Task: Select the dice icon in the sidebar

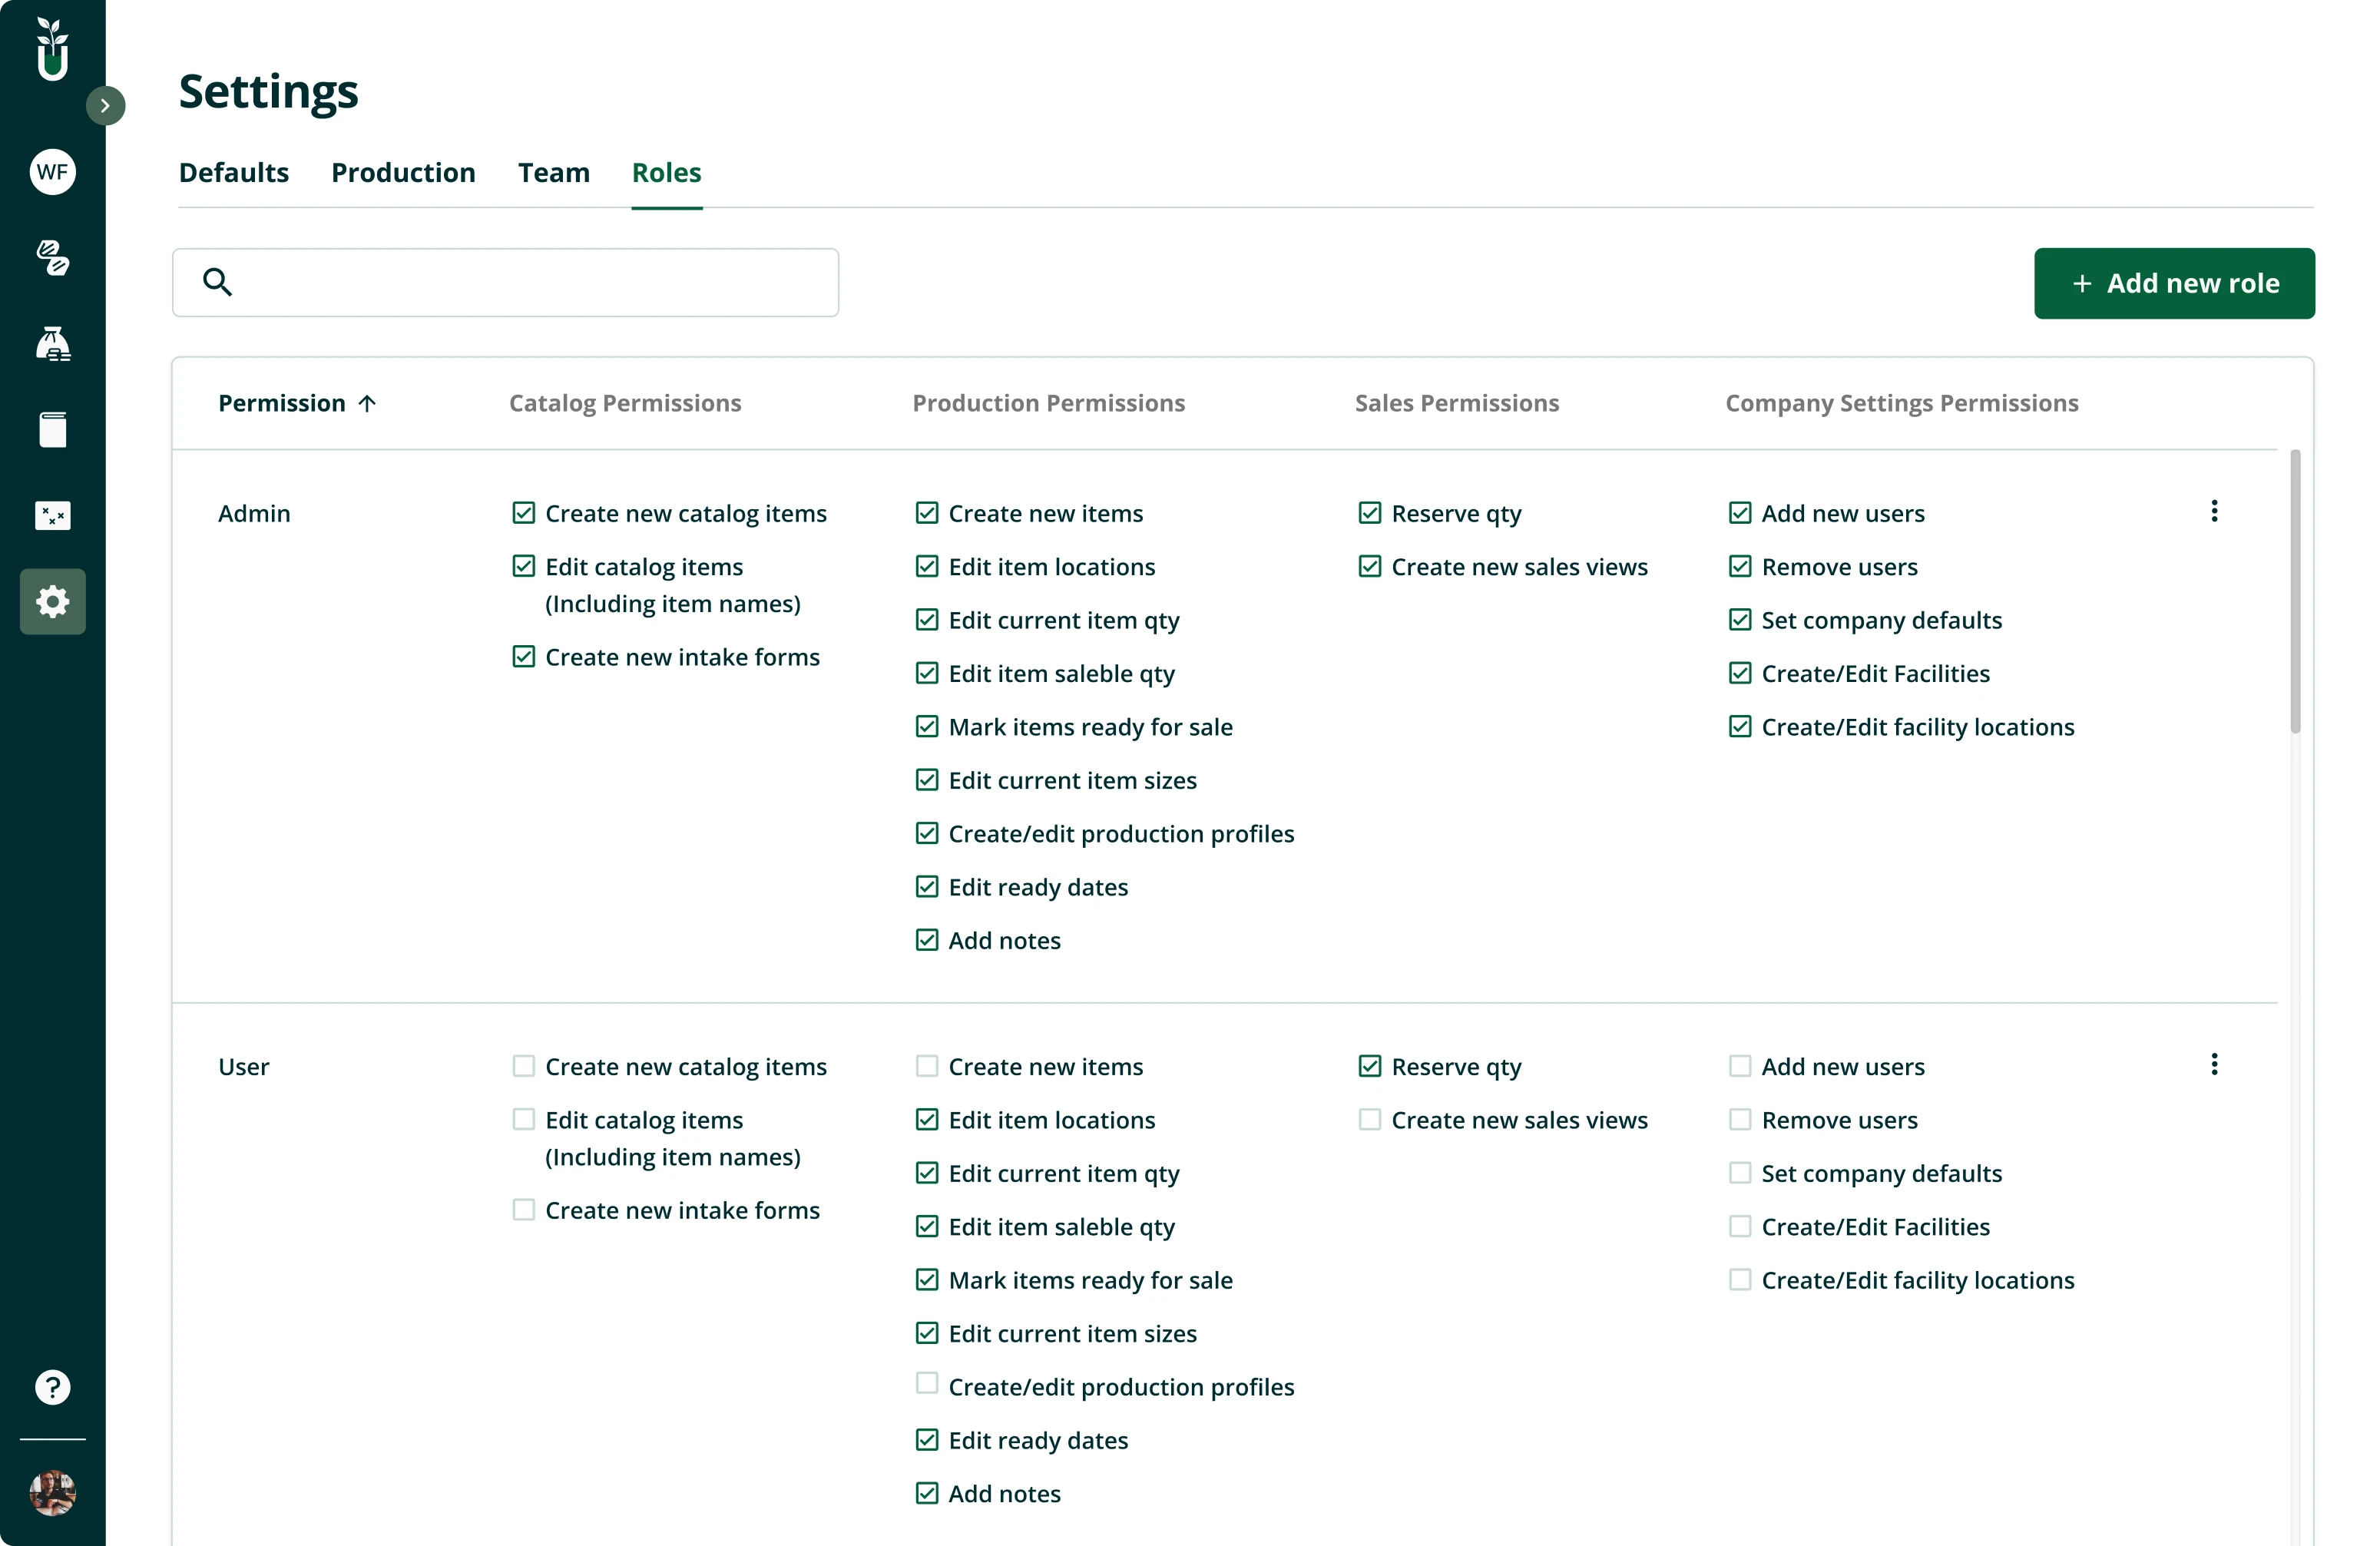Action: coord(52,516)
